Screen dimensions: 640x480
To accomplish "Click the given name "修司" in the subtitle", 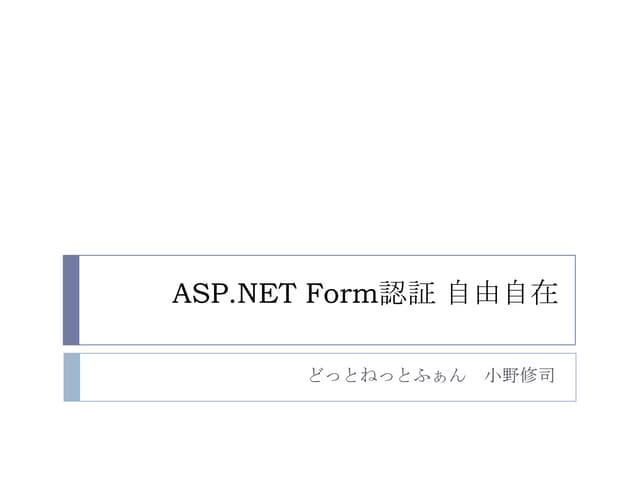I will click(539, 377).
